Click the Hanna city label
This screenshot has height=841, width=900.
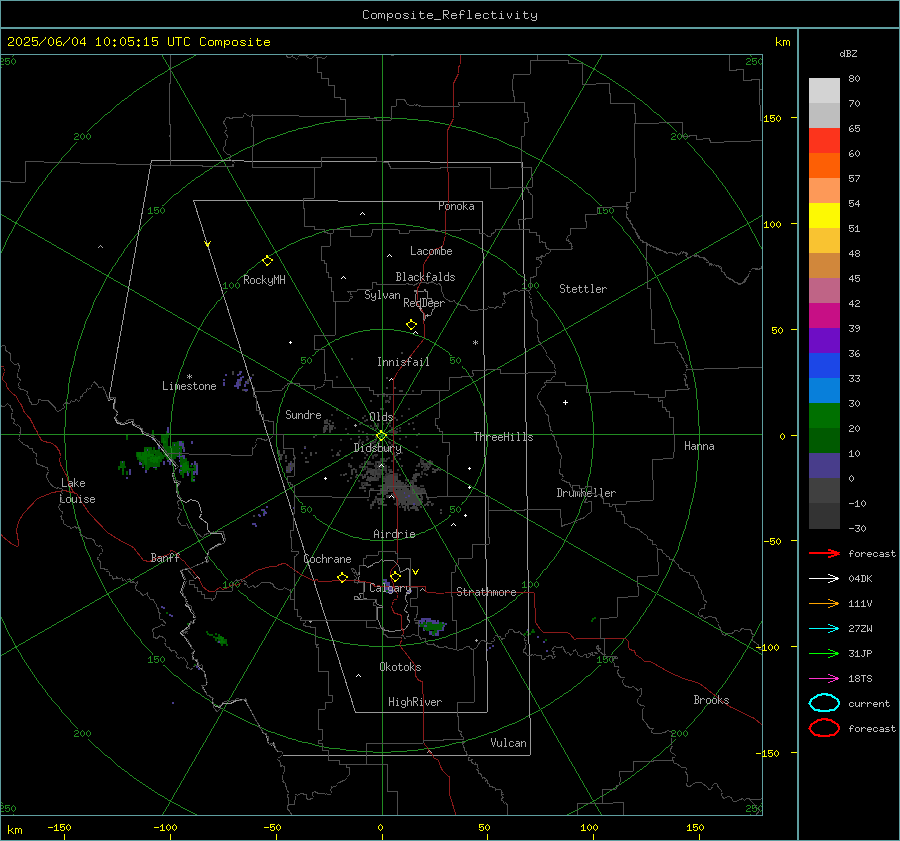[x=699, y=446]
